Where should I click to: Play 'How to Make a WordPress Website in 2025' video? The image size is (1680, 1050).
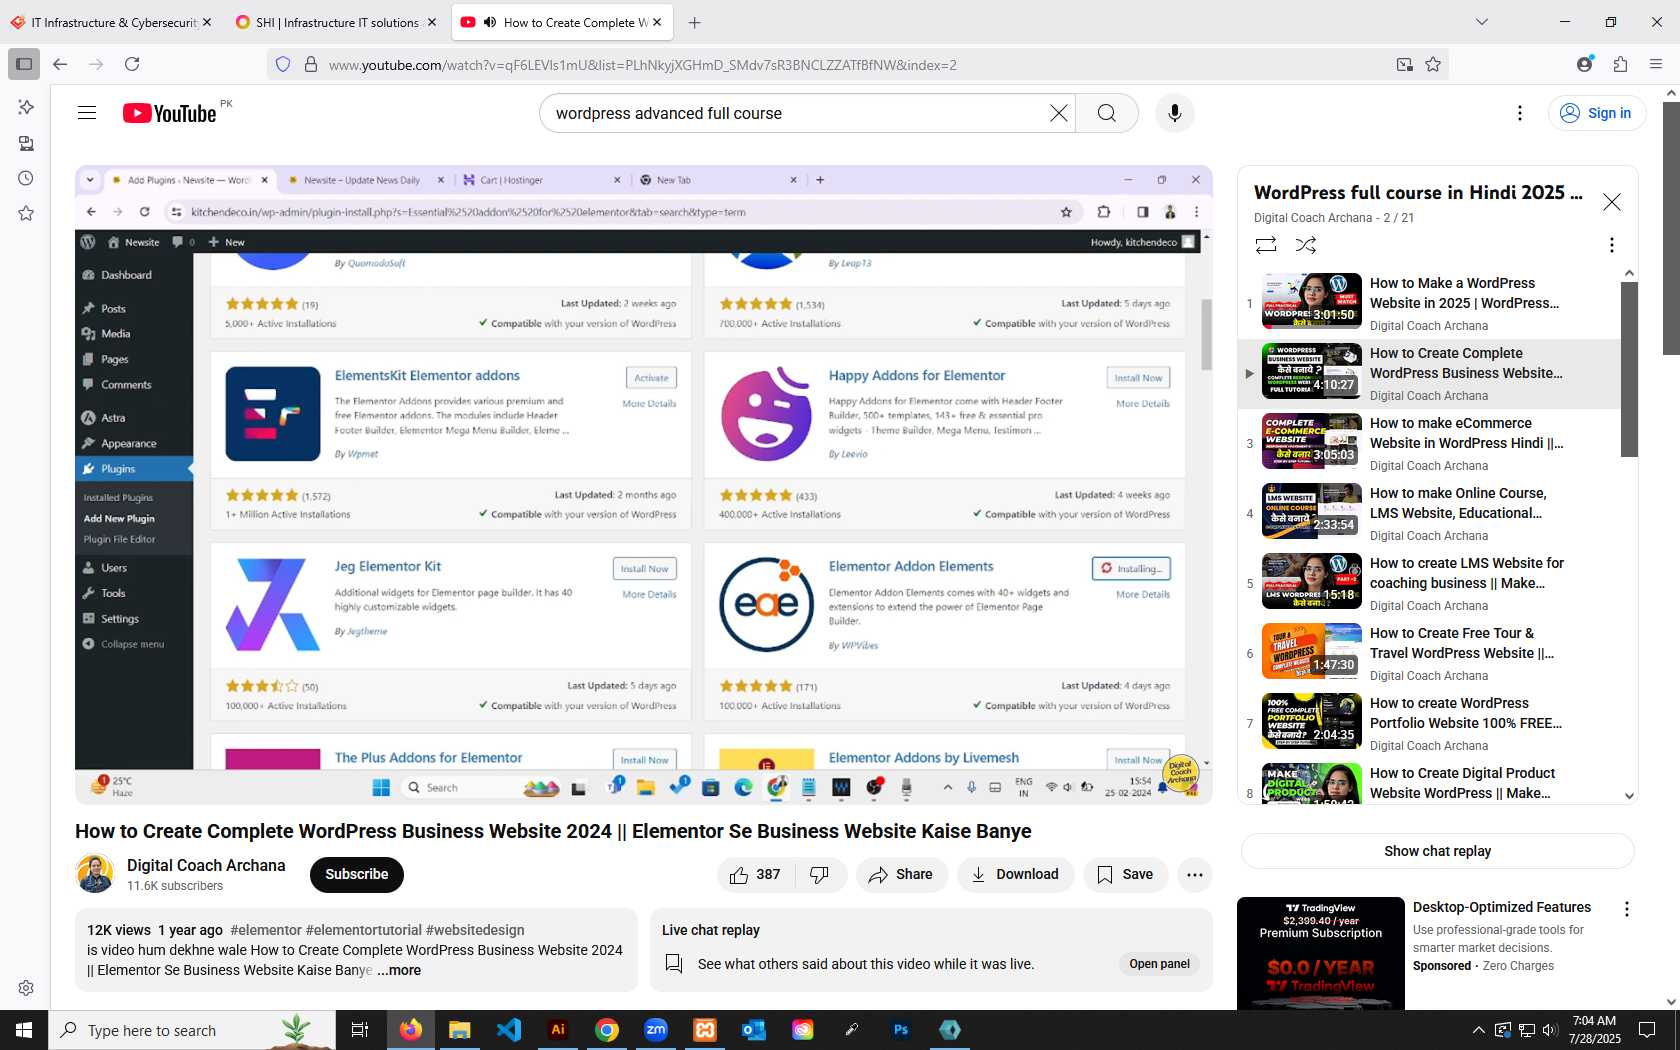click(x=1428, y=304)
